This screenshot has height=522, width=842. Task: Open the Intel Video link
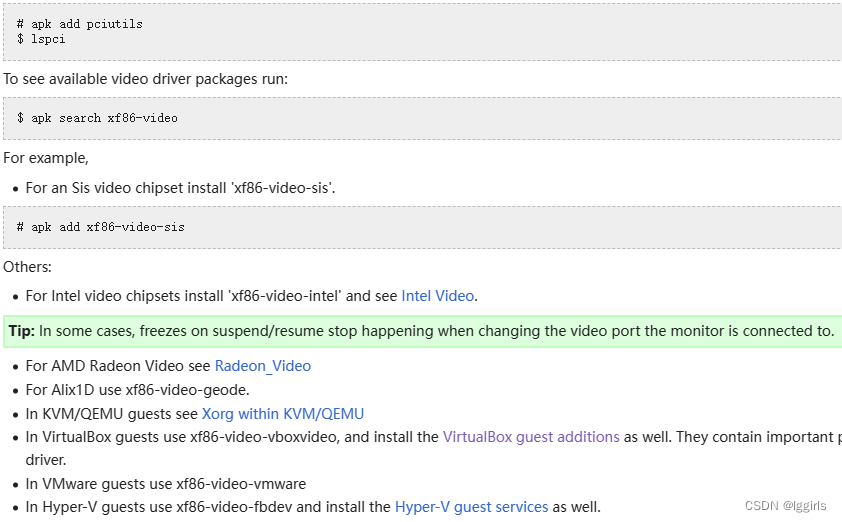438,296
